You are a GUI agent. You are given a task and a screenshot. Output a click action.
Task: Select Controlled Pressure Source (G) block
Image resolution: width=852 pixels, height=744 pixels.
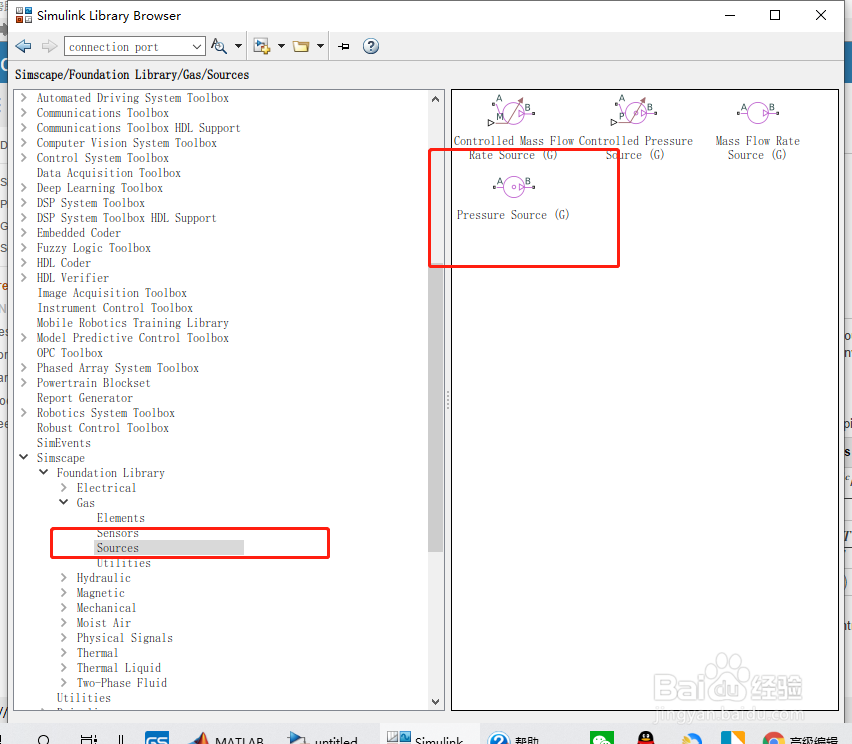[x=635, y=128]
